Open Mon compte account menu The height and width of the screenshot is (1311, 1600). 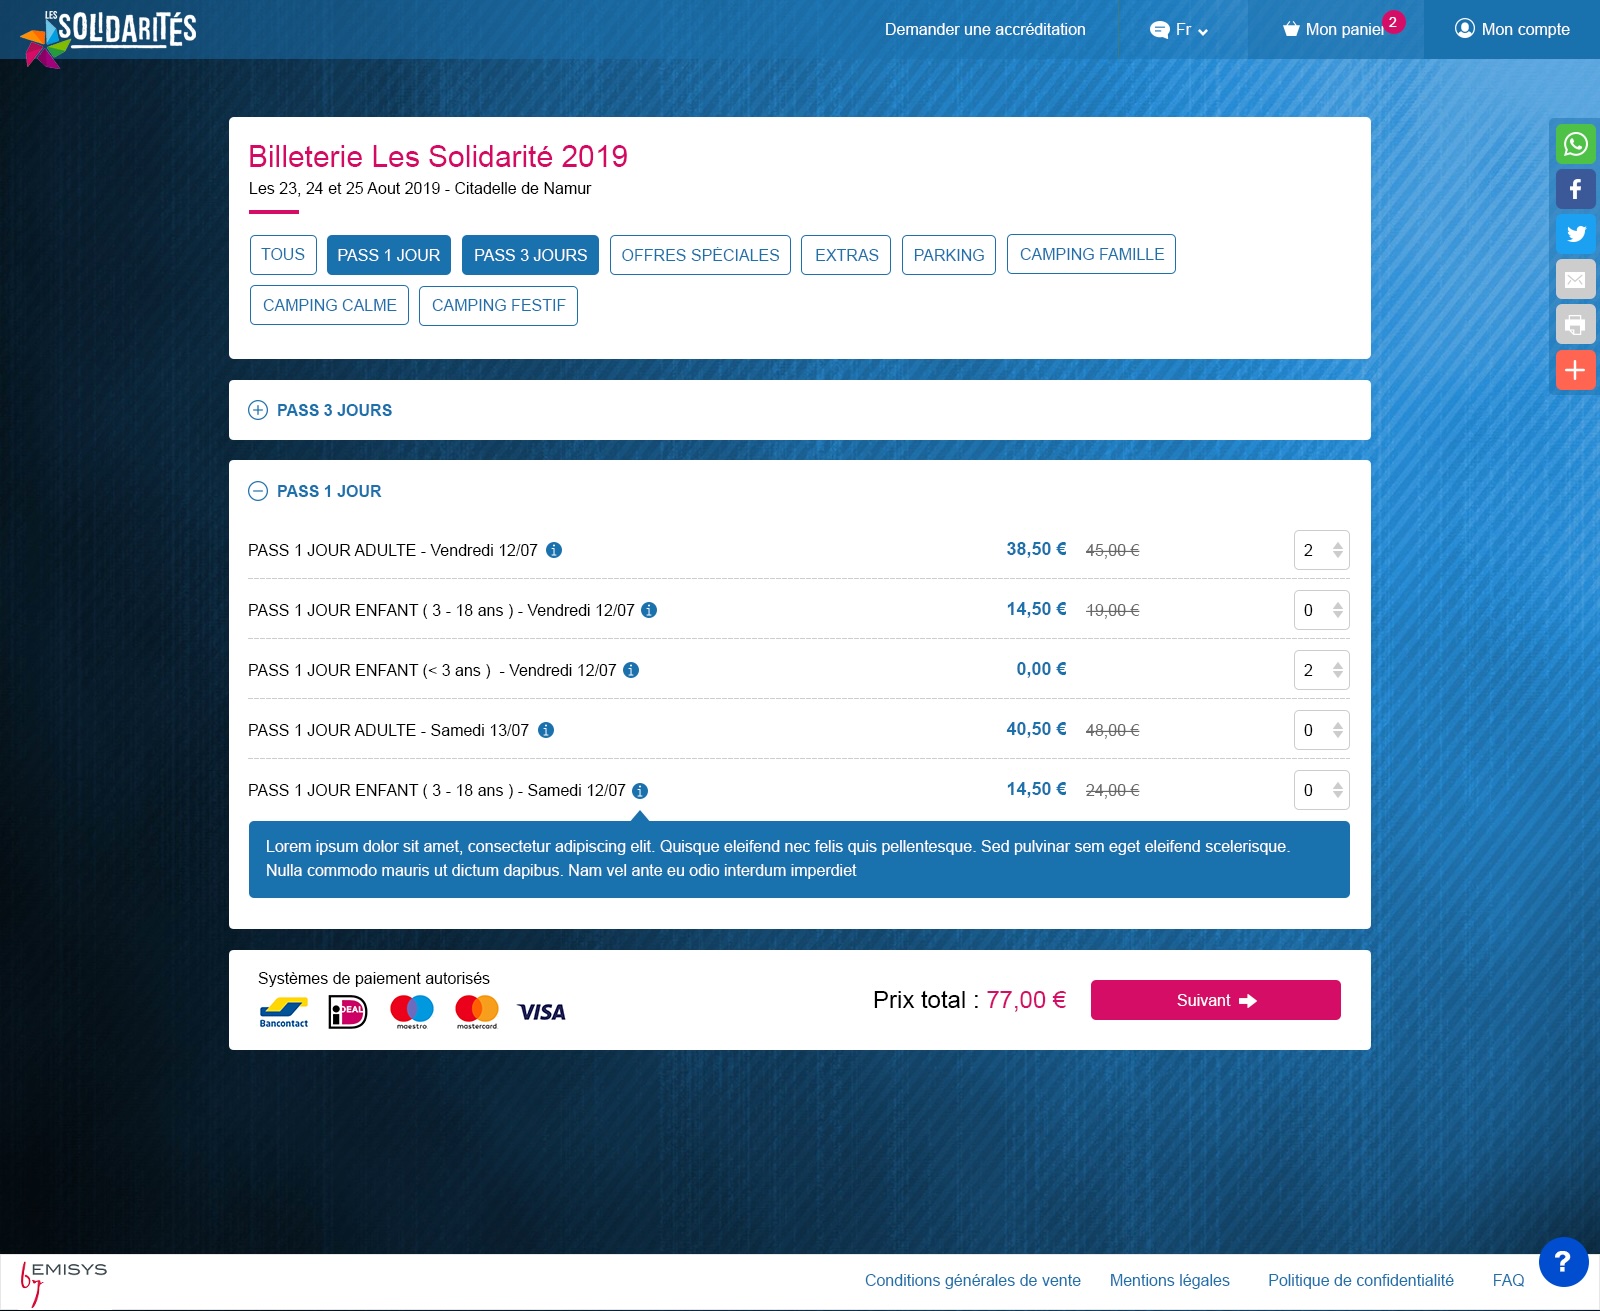click(1512, 29)
